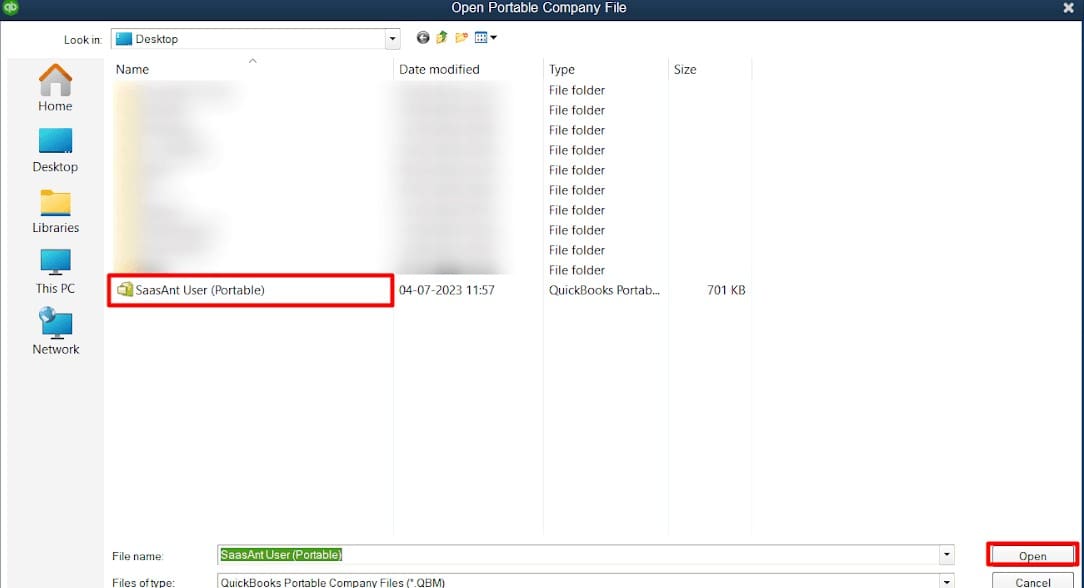Screen dimensions: 1084x588
Task: Click the File name input field
Action: tap(578, 555)
